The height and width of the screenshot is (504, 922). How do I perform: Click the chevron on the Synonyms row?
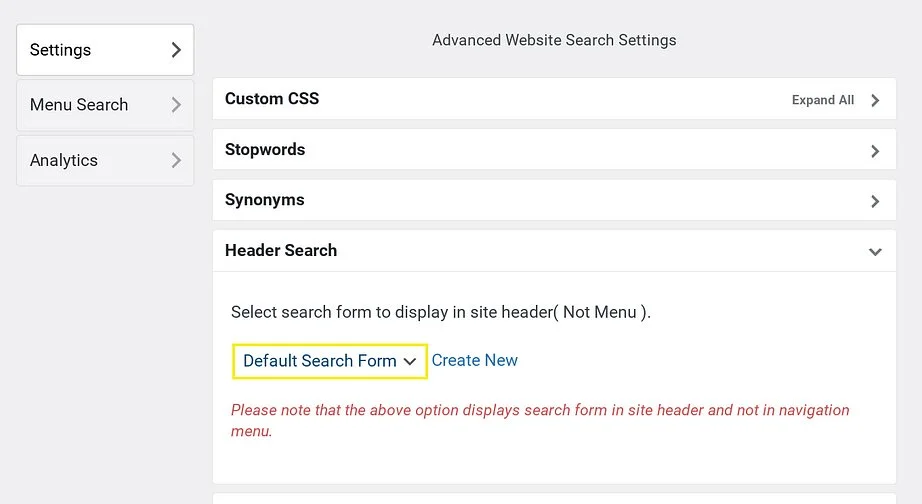pyautogui.click(x=875, y=201)
